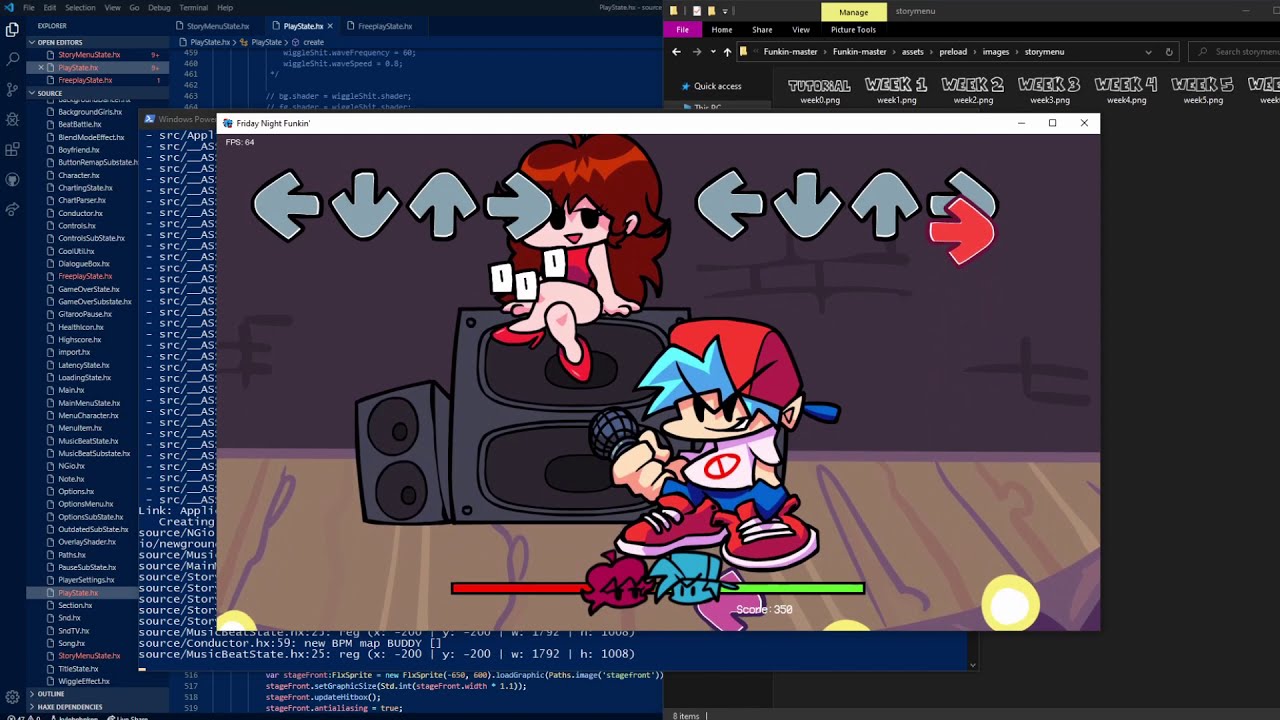
Task: Click the Quick access star icon
Action: click(x=685, y=86)
